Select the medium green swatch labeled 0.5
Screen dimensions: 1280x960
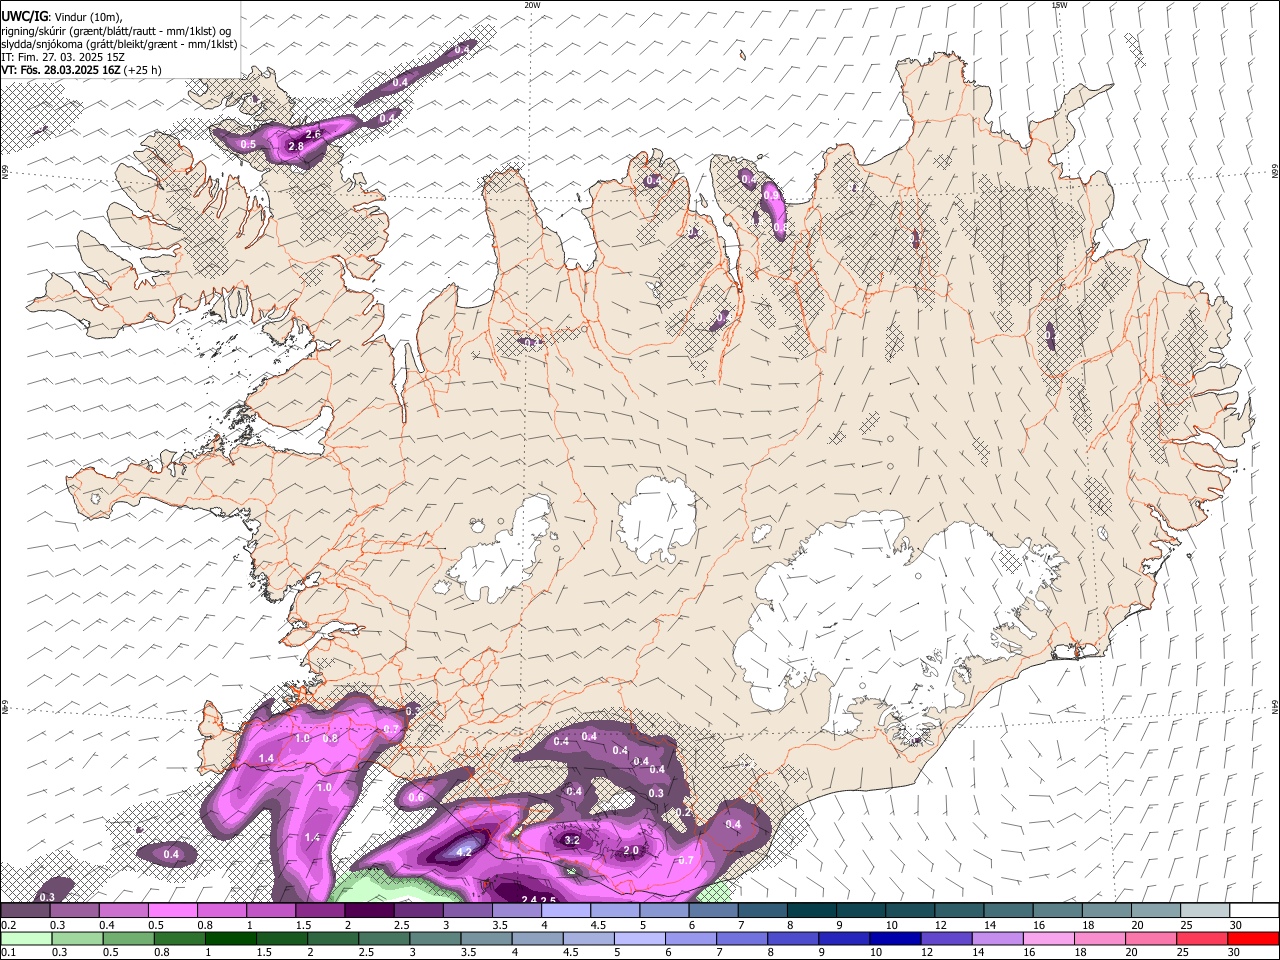129,938
